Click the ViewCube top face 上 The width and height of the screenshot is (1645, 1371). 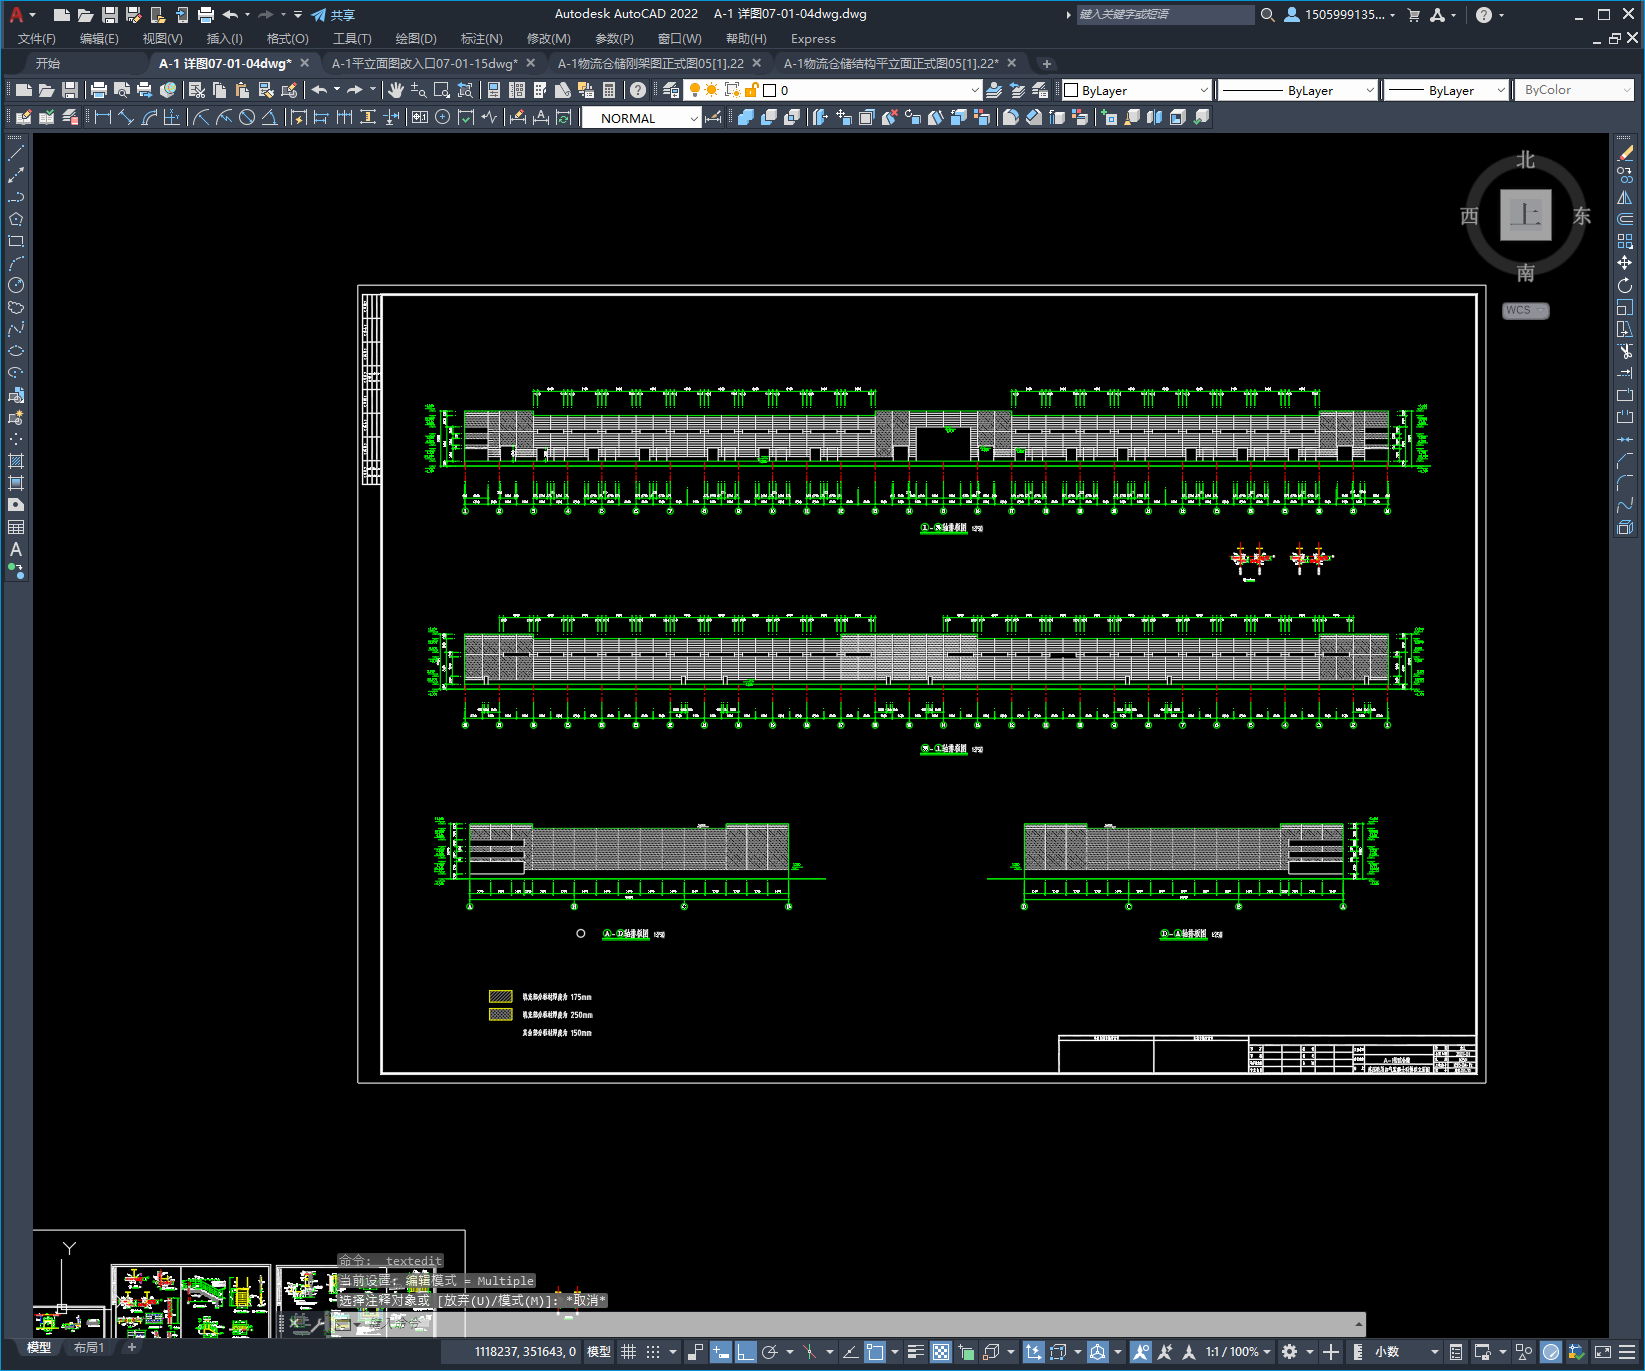1526,215
